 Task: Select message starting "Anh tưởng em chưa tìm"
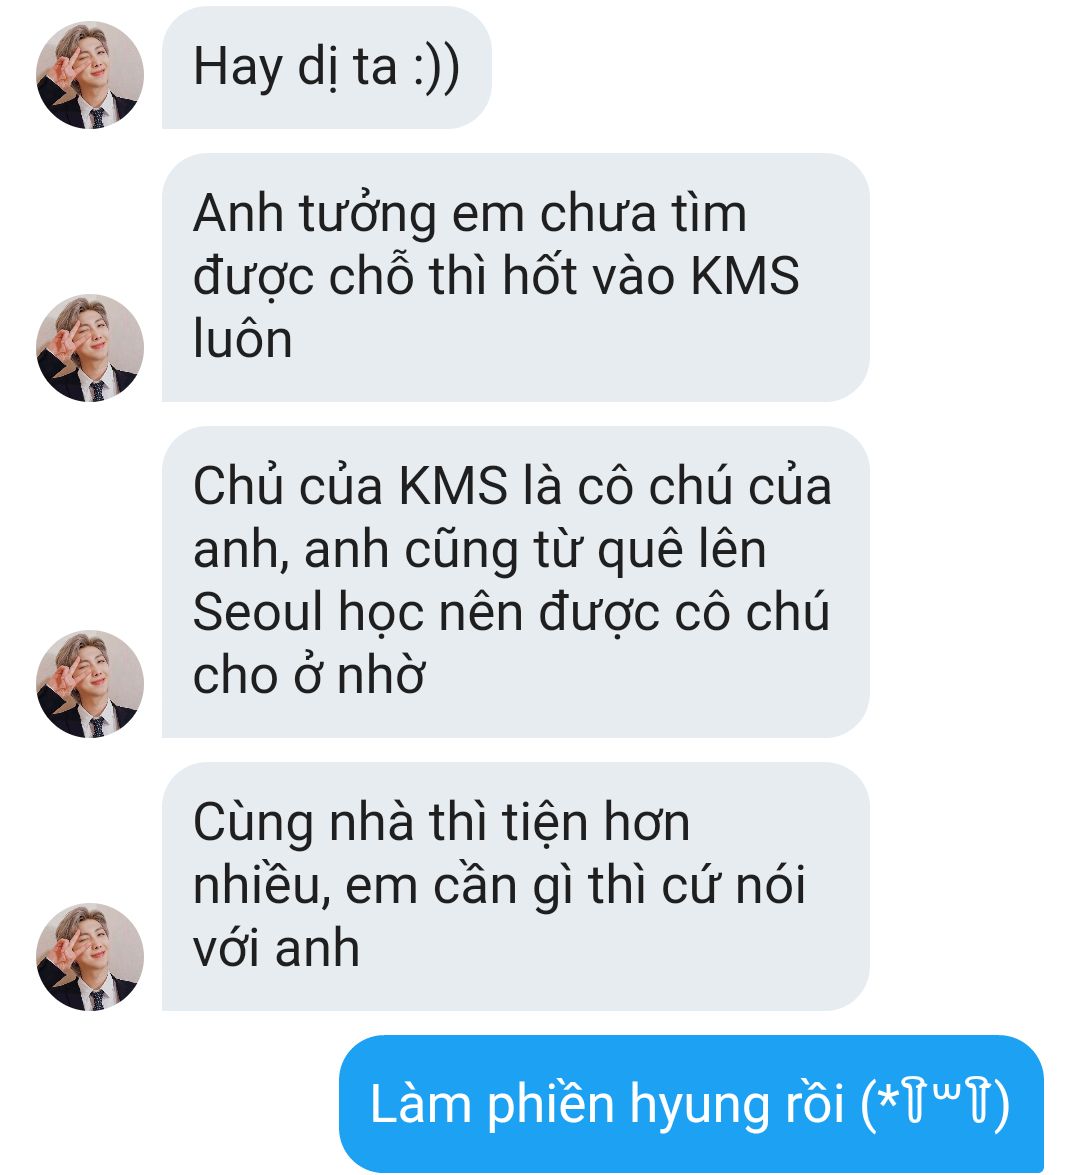pos(516,277)
